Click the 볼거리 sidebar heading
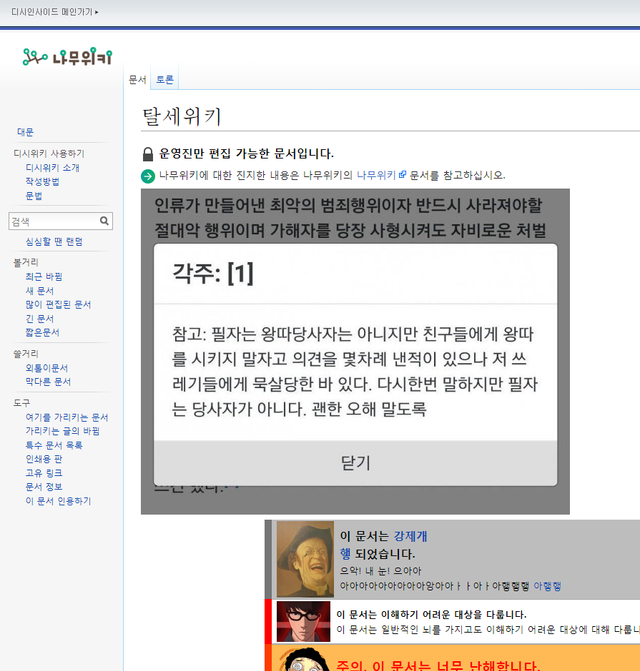The height and width of the screenshot is (671, 640). (26, 262)
